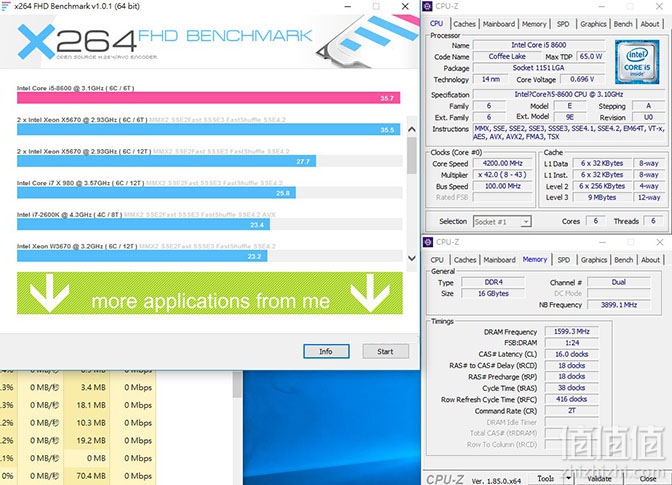
Task: Click the Package Socket 1151 LGA value
Action: pyautogui.click(x=539, y=68)
